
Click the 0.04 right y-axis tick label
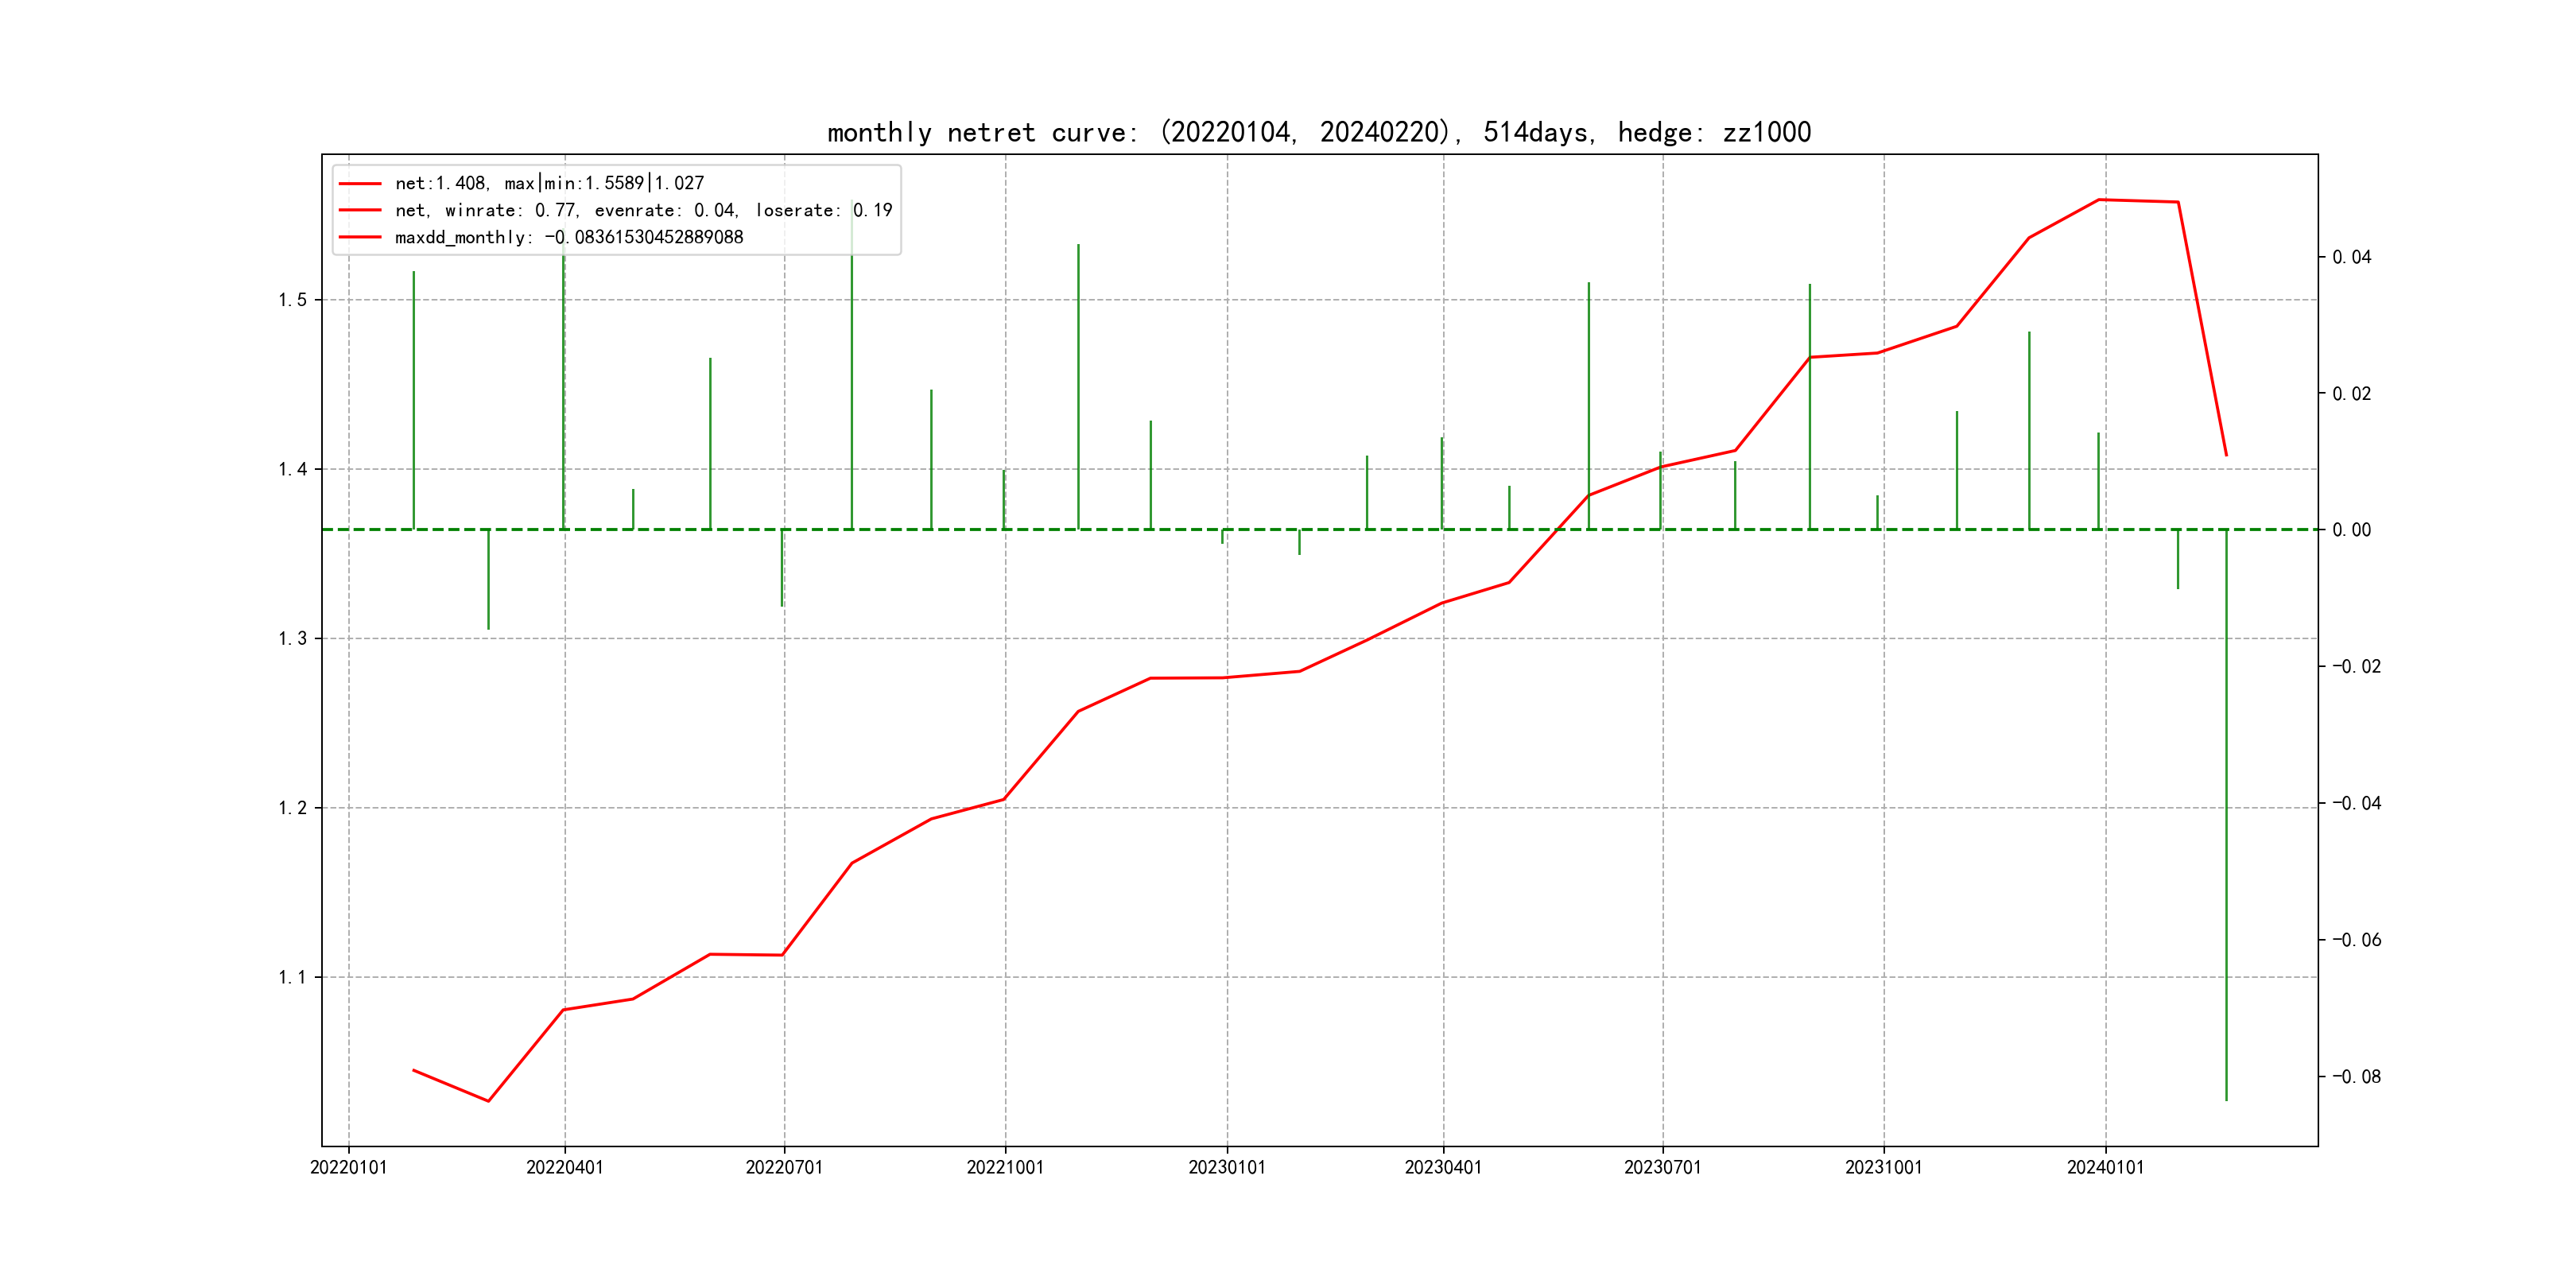pos(2351,257)
